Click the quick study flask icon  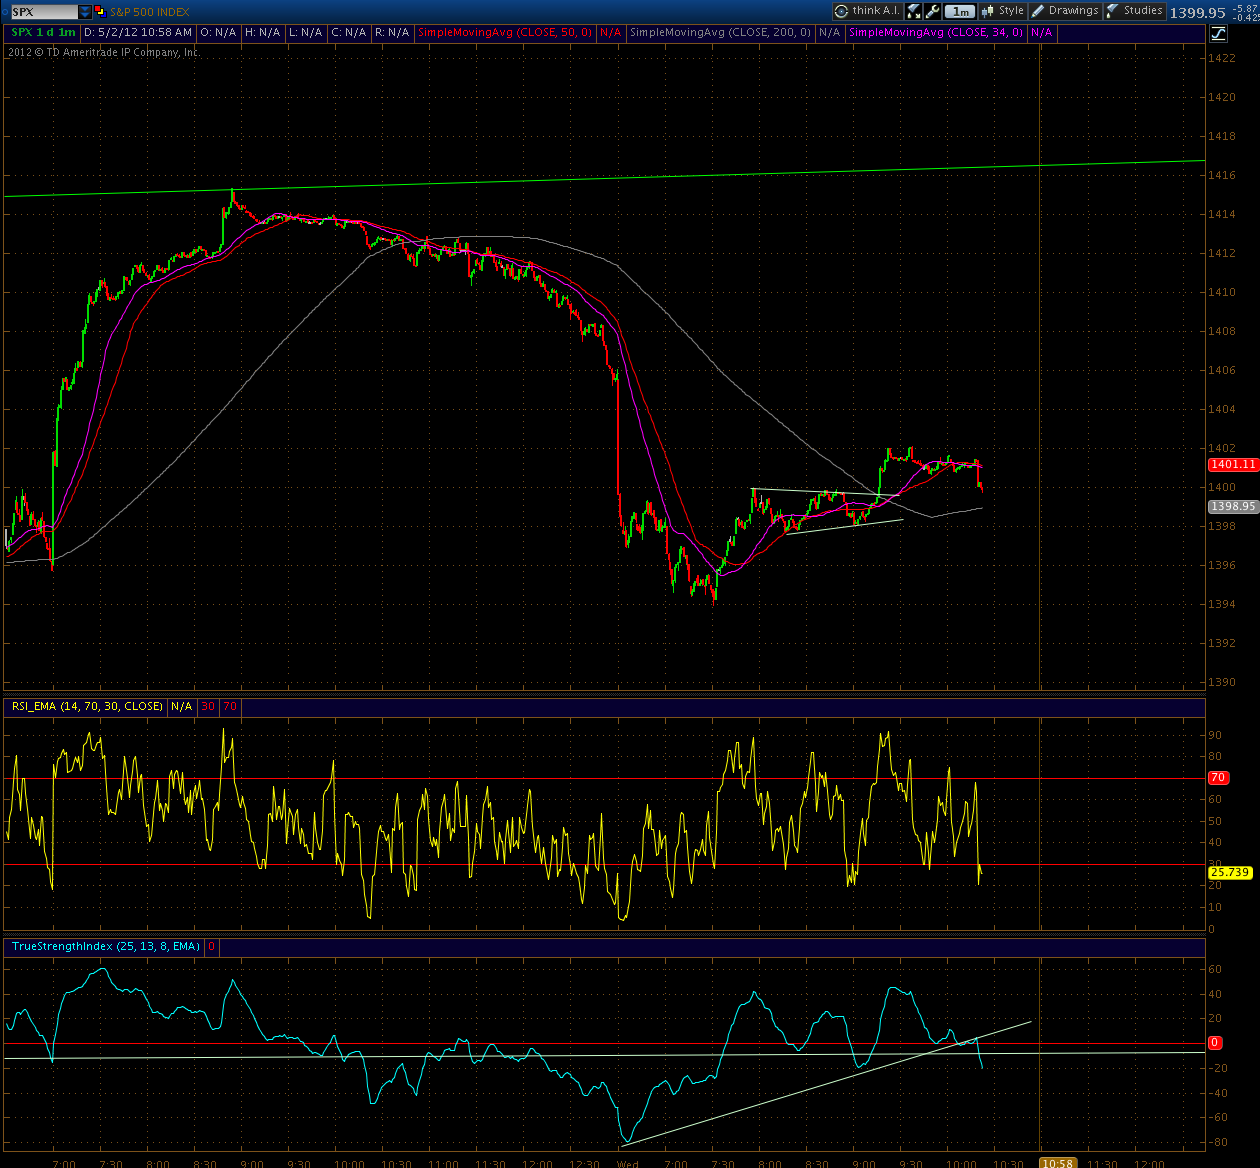point(914,11)
